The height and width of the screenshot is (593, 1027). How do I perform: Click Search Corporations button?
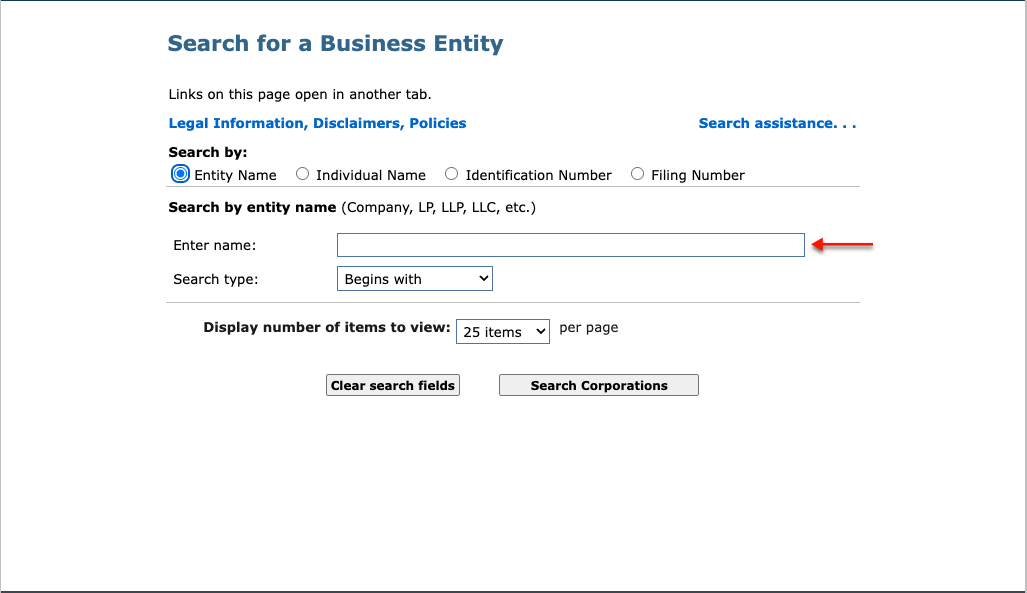pos(599,385)
